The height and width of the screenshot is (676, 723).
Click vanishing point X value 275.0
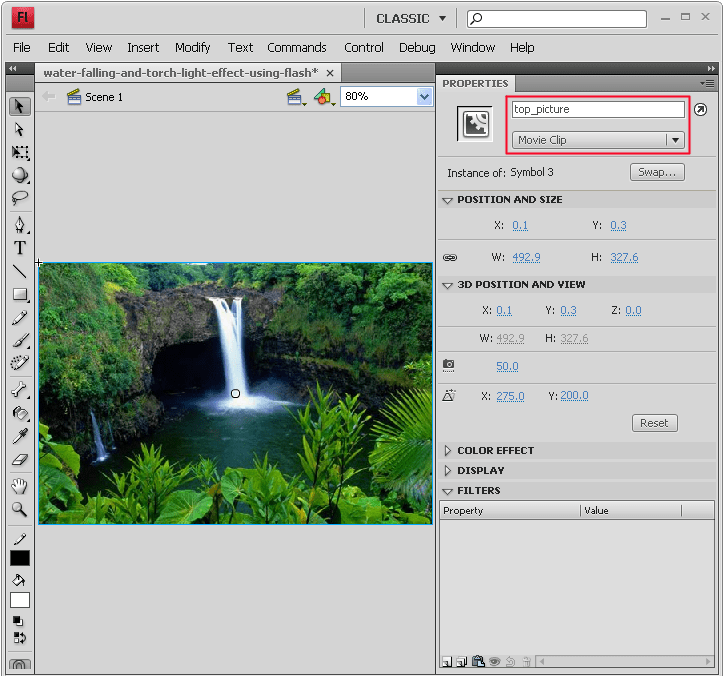[x=510, y=396]
